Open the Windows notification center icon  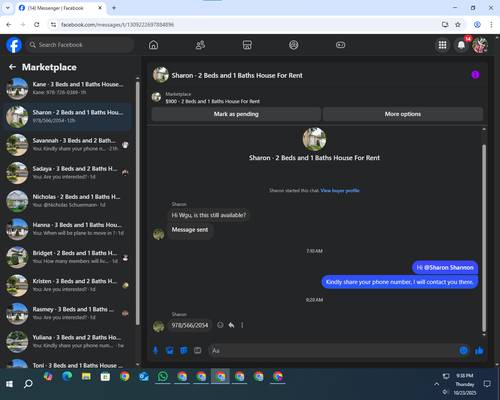pyautogui.click(x=487, y=384)
